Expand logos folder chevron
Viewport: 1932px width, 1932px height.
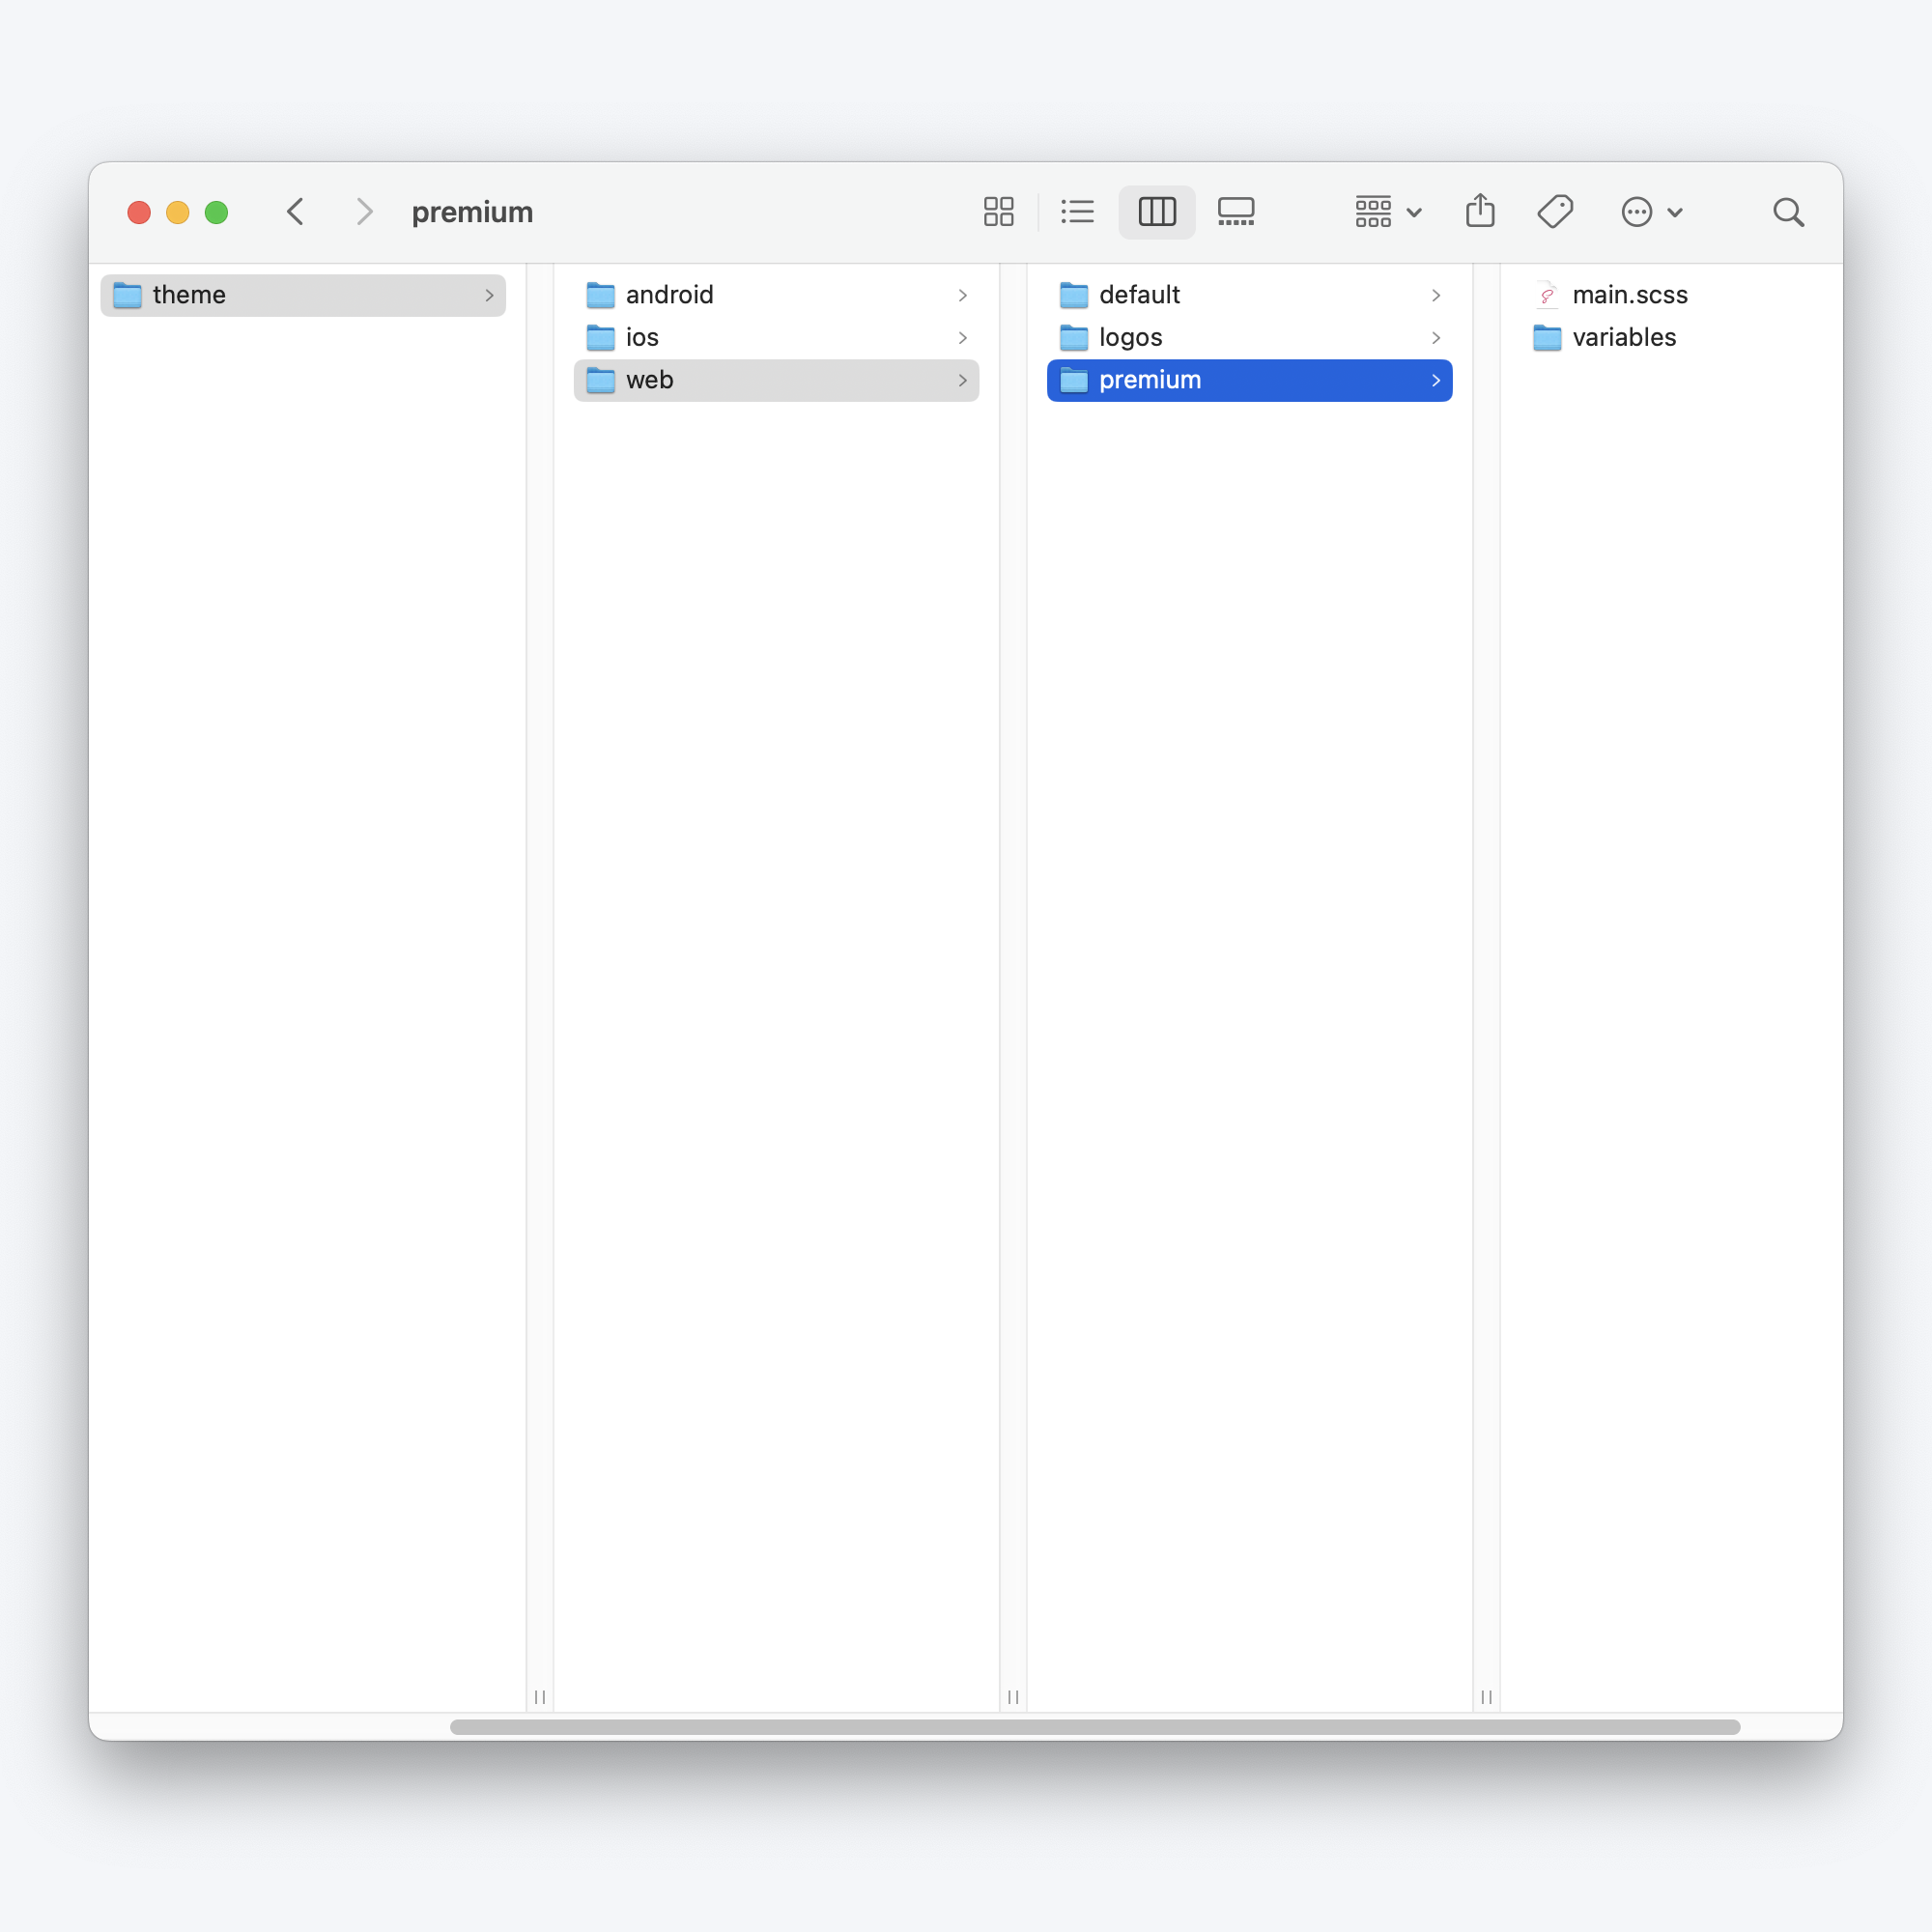pyautogui.click(x=1435, y=338)
